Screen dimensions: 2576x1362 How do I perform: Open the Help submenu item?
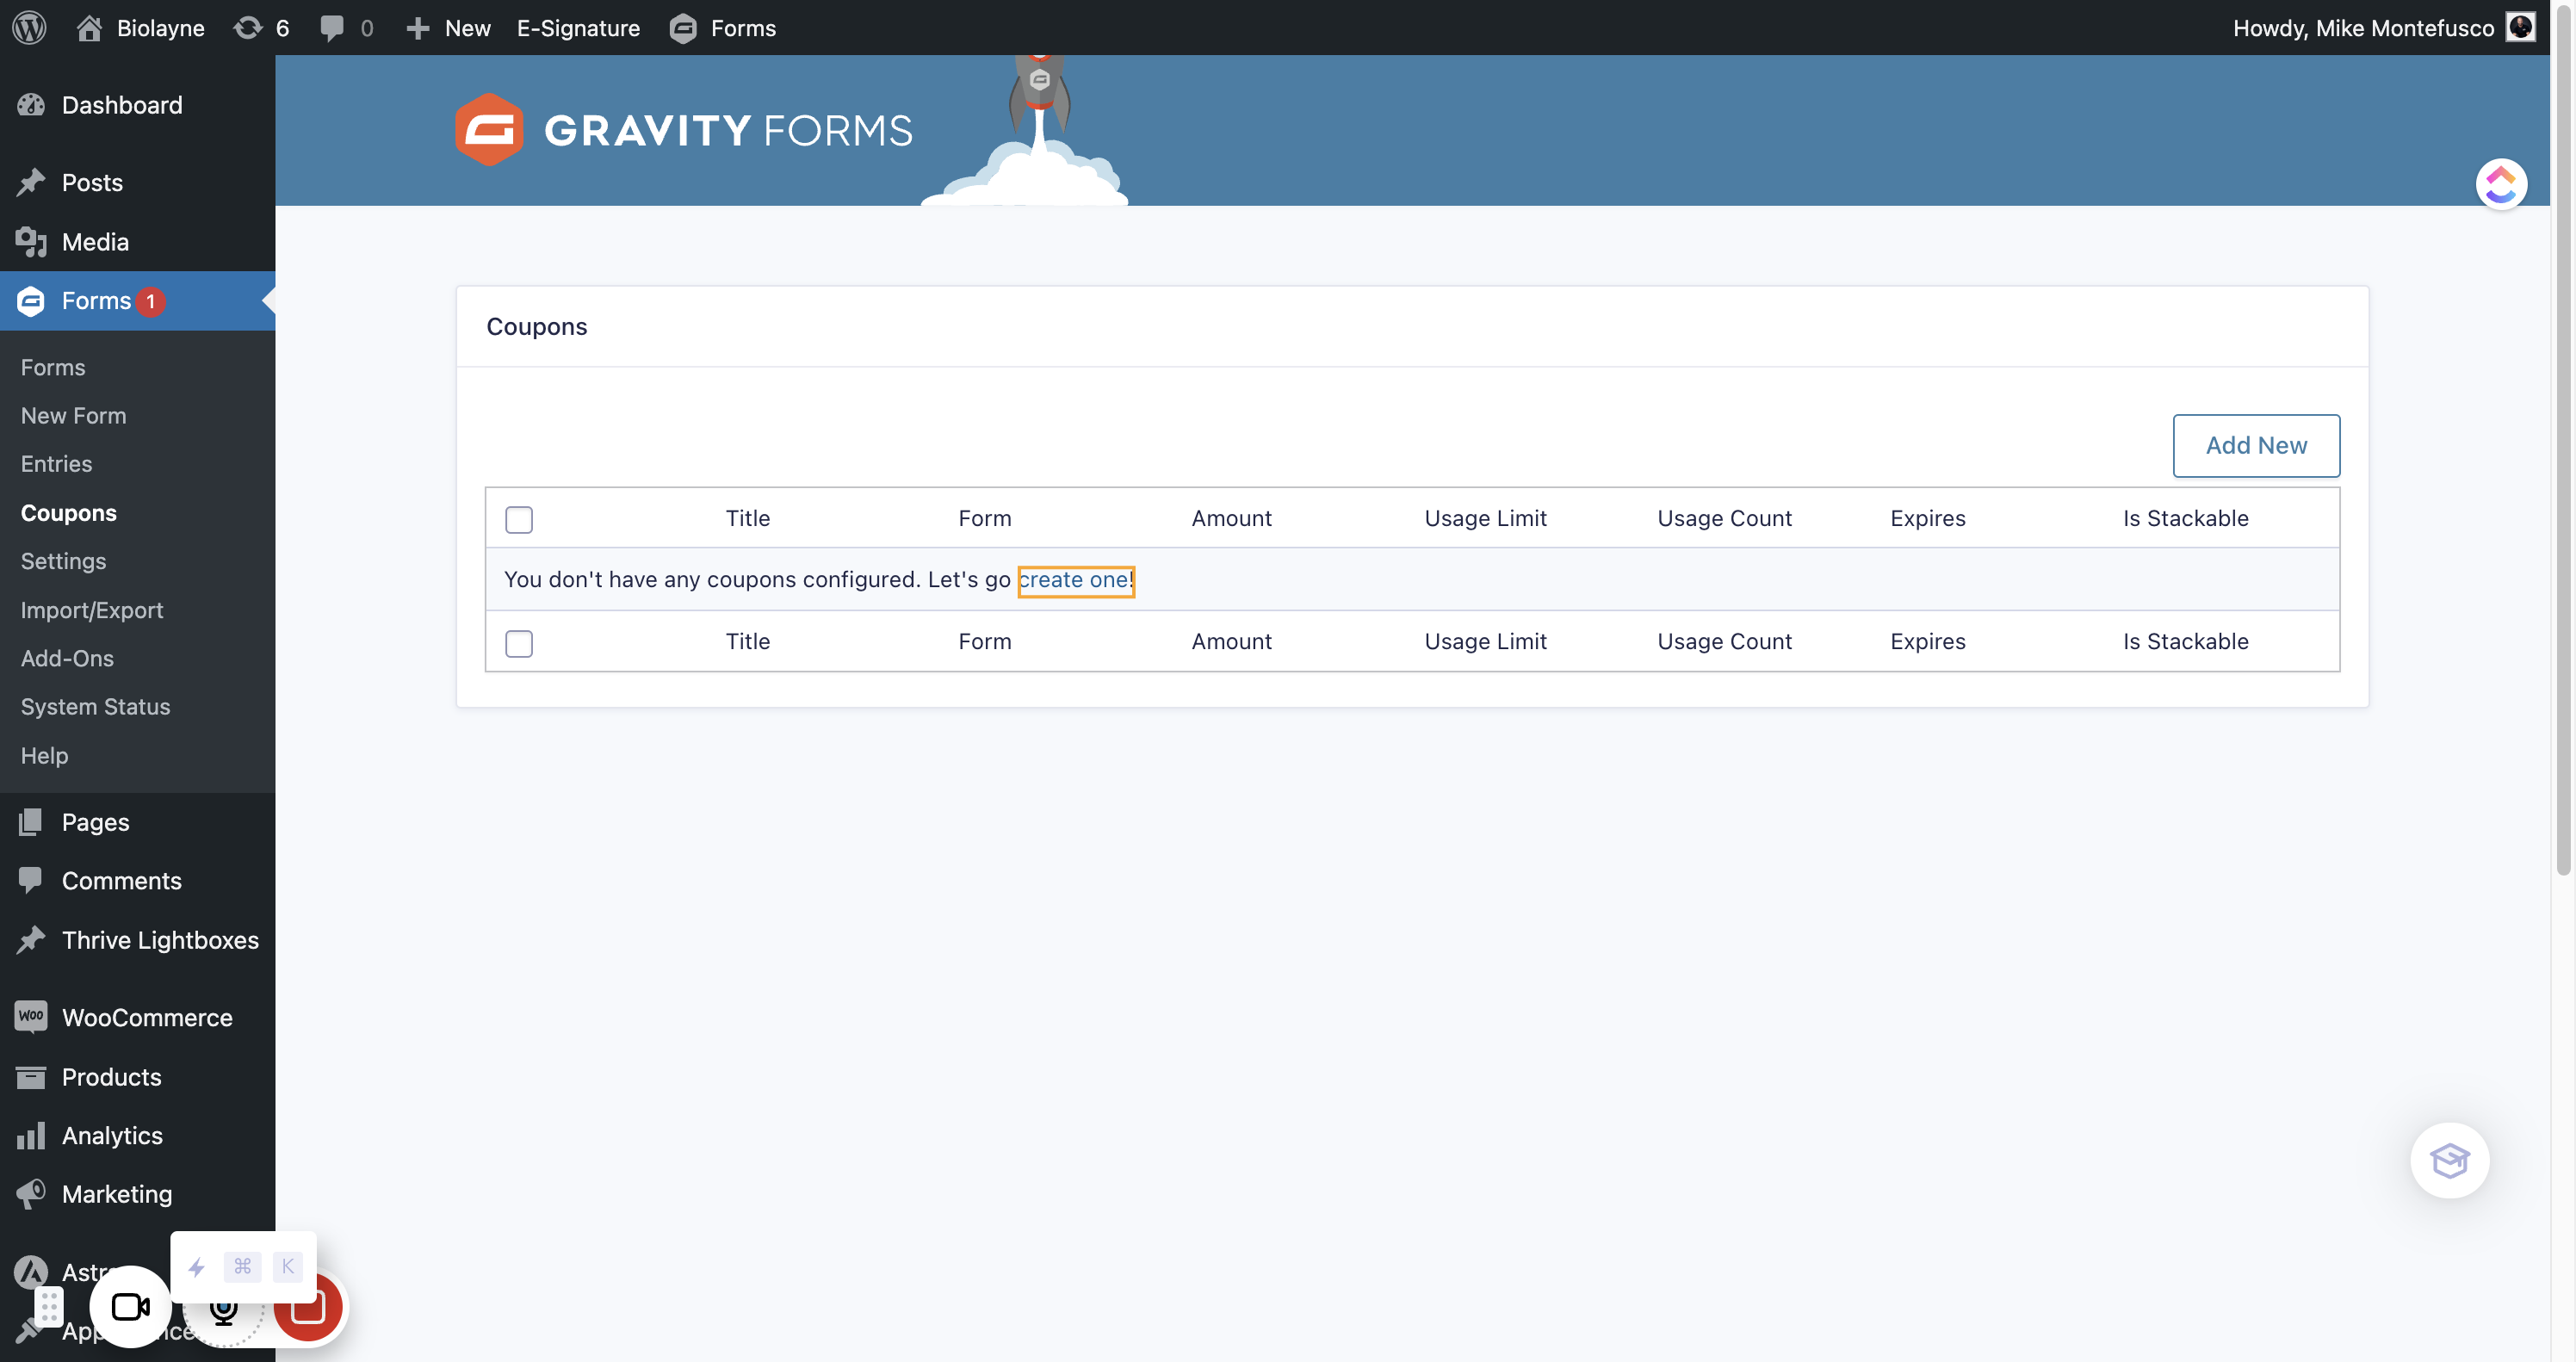pos(44,755)
